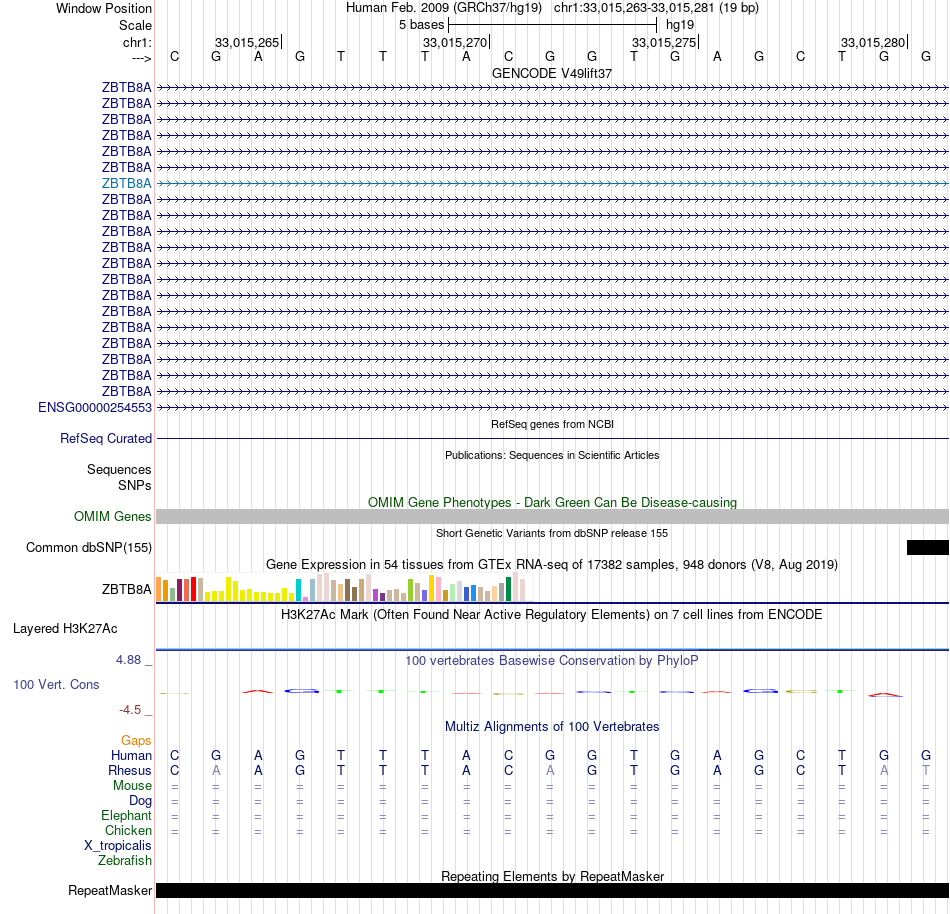Click '100 vertebrates Basewise Conservation by PhyloP' title
Viewport: 950px width, 914px height.
point(552,661)
